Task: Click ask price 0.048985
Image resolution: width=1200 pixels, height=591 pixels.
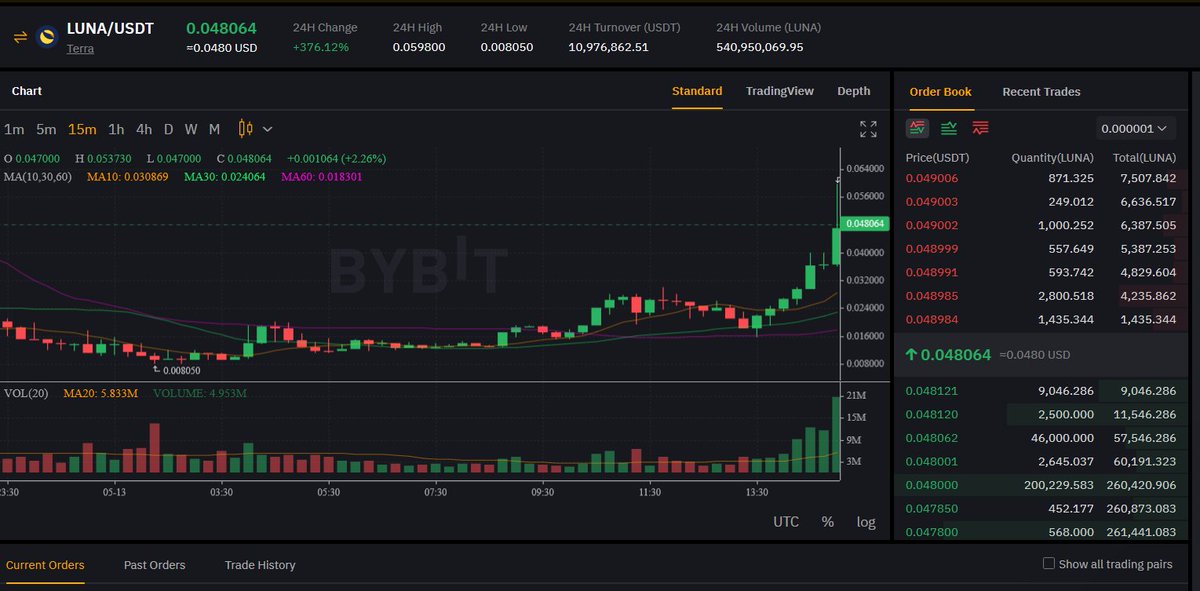Action: click(931, 296)
